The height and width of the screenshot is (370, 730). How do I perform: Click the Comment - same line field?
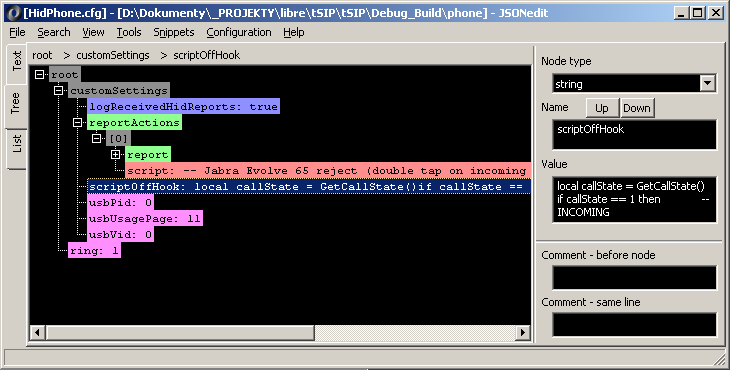pos(634,324)
